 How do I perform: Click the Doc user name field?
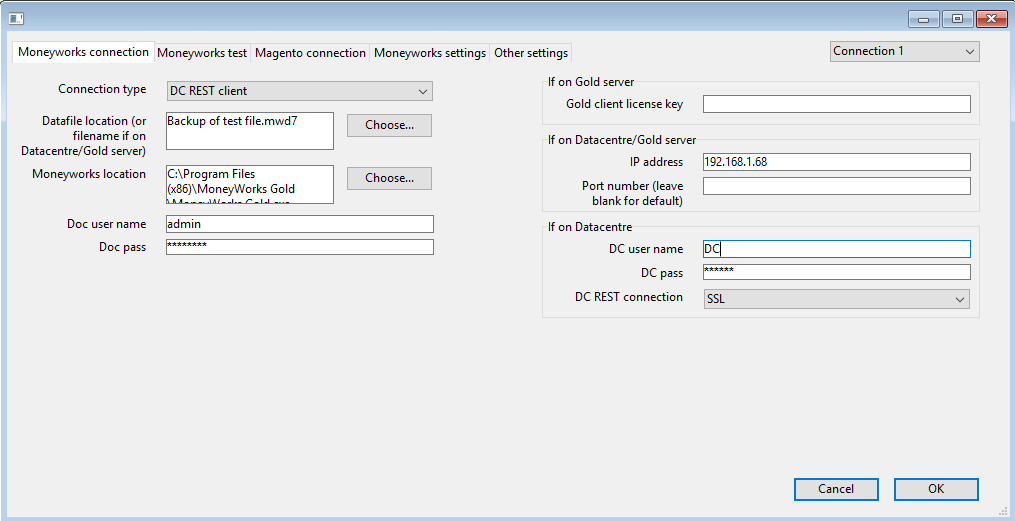300,224
